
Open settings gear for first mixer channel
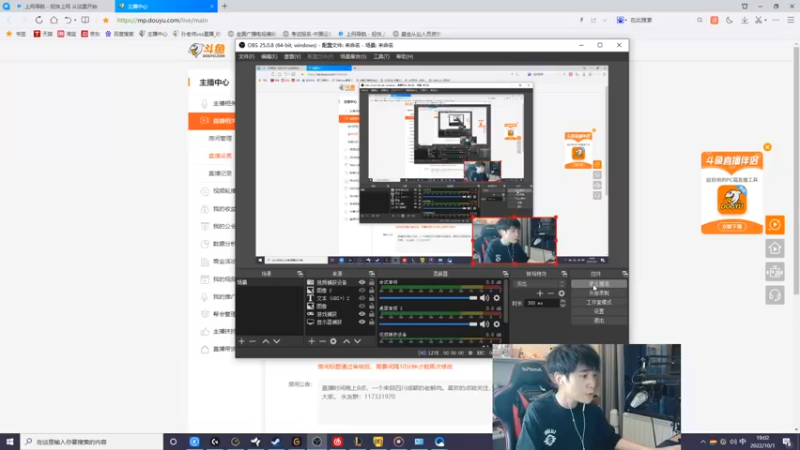(x=496, y=298)
